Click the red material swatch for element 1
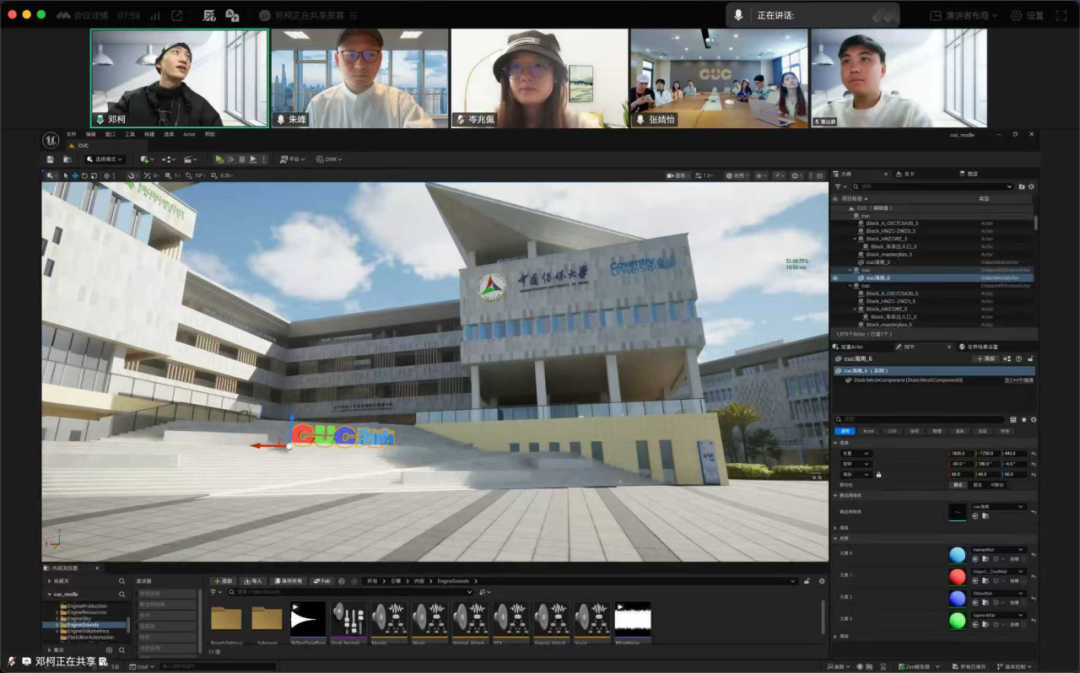Screen dimensions: 1080x673 coord(957,577)
